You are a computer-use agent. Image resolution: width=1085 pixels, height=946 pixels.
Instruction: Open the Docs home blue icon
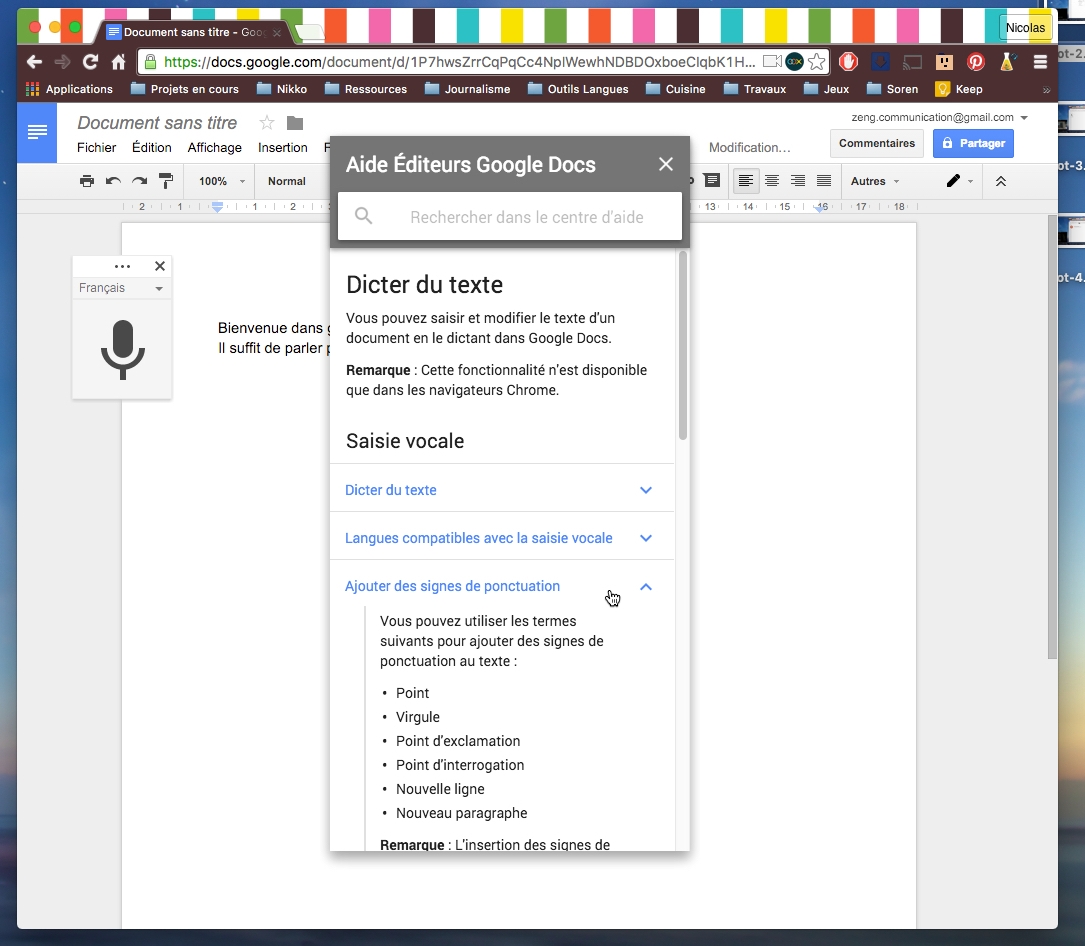pyautogui.click(x=37, y=132)
